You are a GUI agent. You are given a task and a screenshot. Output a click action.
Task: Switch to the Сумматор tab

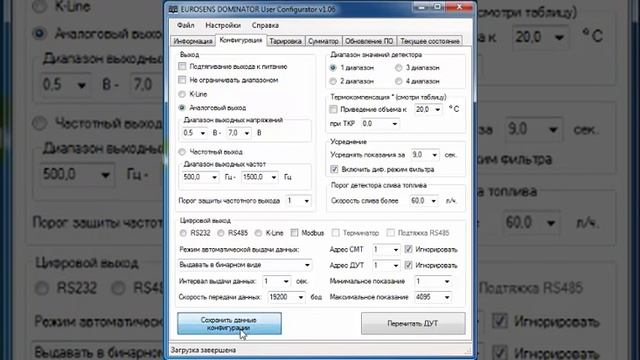[x=323, y=41]
